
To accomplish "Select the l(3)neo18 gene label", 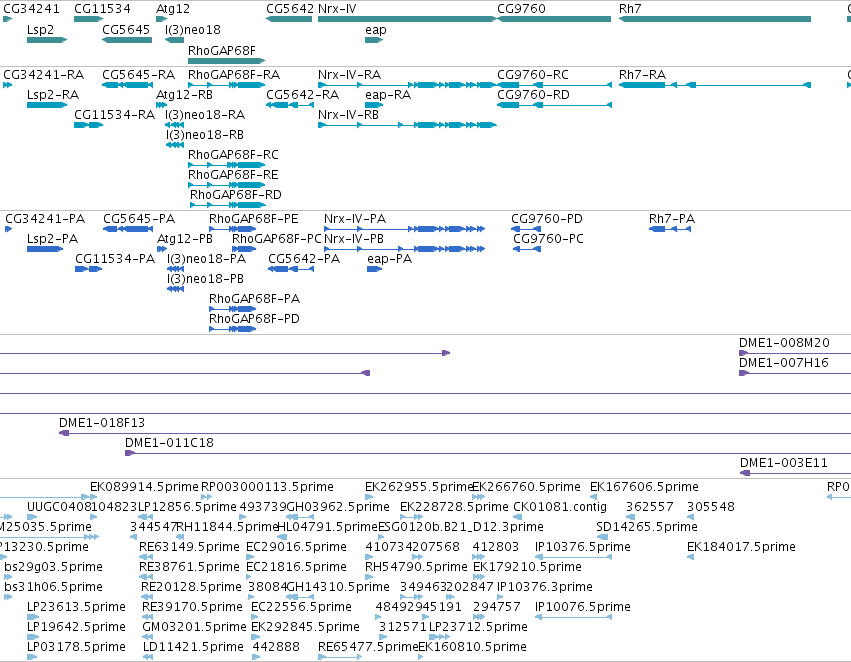I will pos(193,29).
